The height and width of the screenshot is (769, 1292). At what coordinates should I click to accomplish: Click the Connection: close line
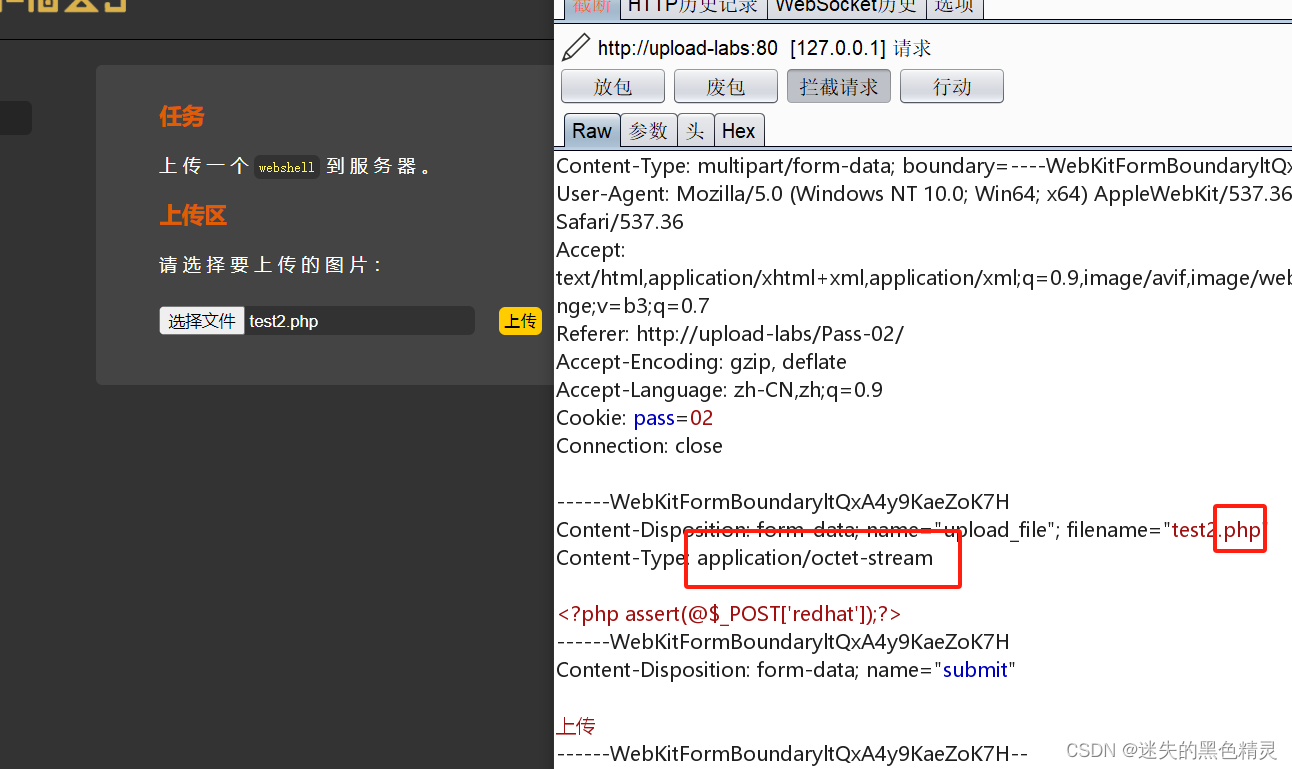pos(639,446)
